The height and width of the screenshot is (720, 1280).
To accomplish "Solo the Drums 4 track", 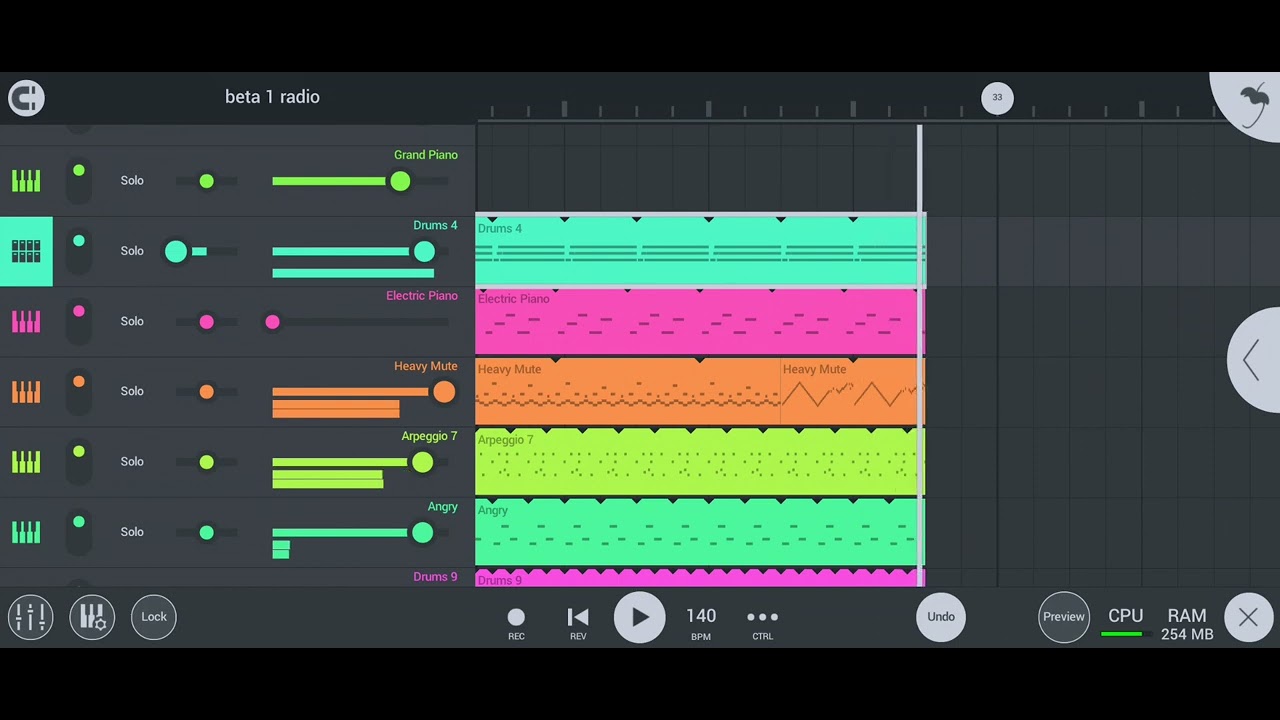I will click(132, 251).
